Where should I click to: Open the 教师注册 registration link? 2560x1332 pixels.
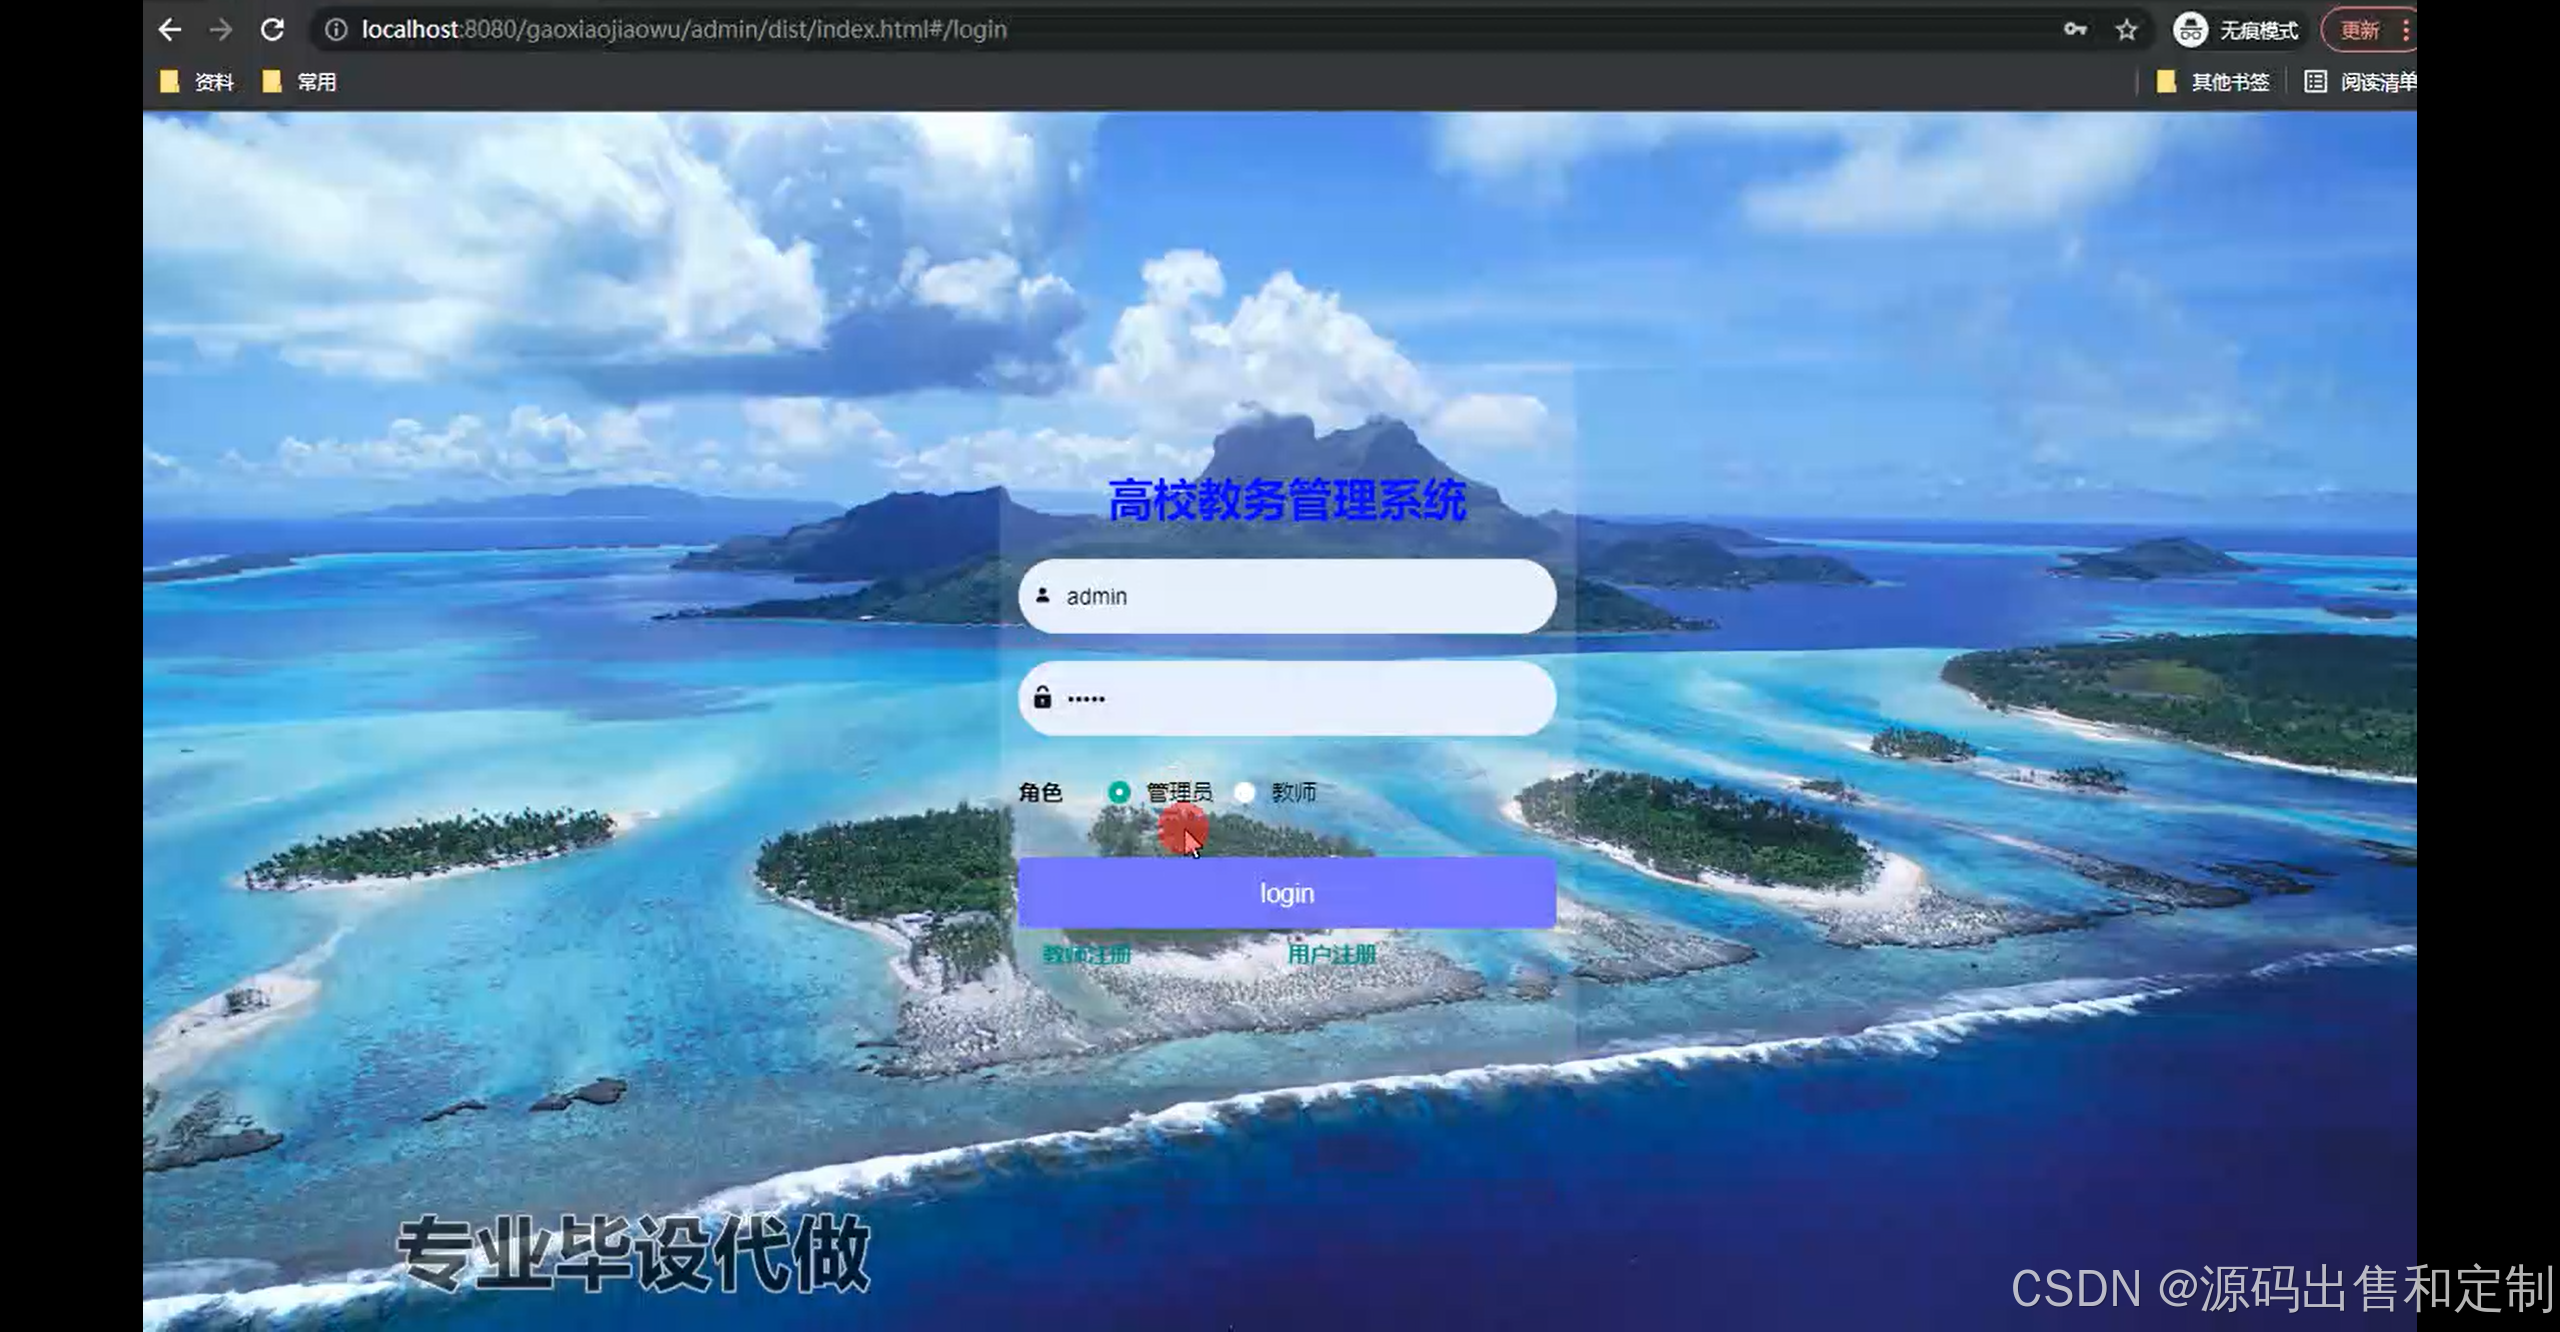[1087, 954]
